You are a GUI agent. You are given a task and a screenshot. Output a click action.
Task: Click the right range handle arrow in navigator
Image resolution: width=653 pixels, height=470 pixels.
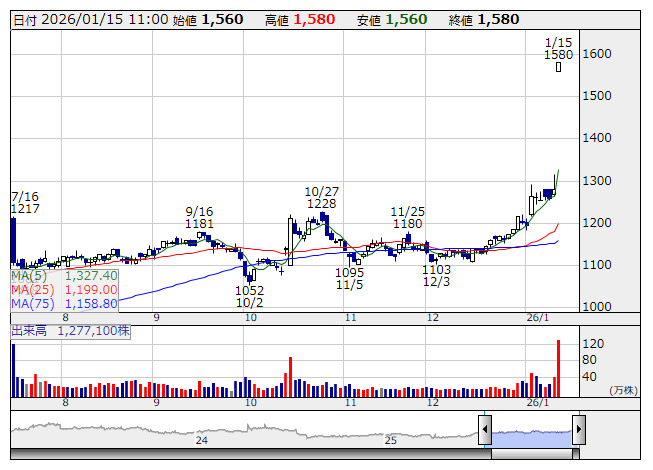(579, 430)
